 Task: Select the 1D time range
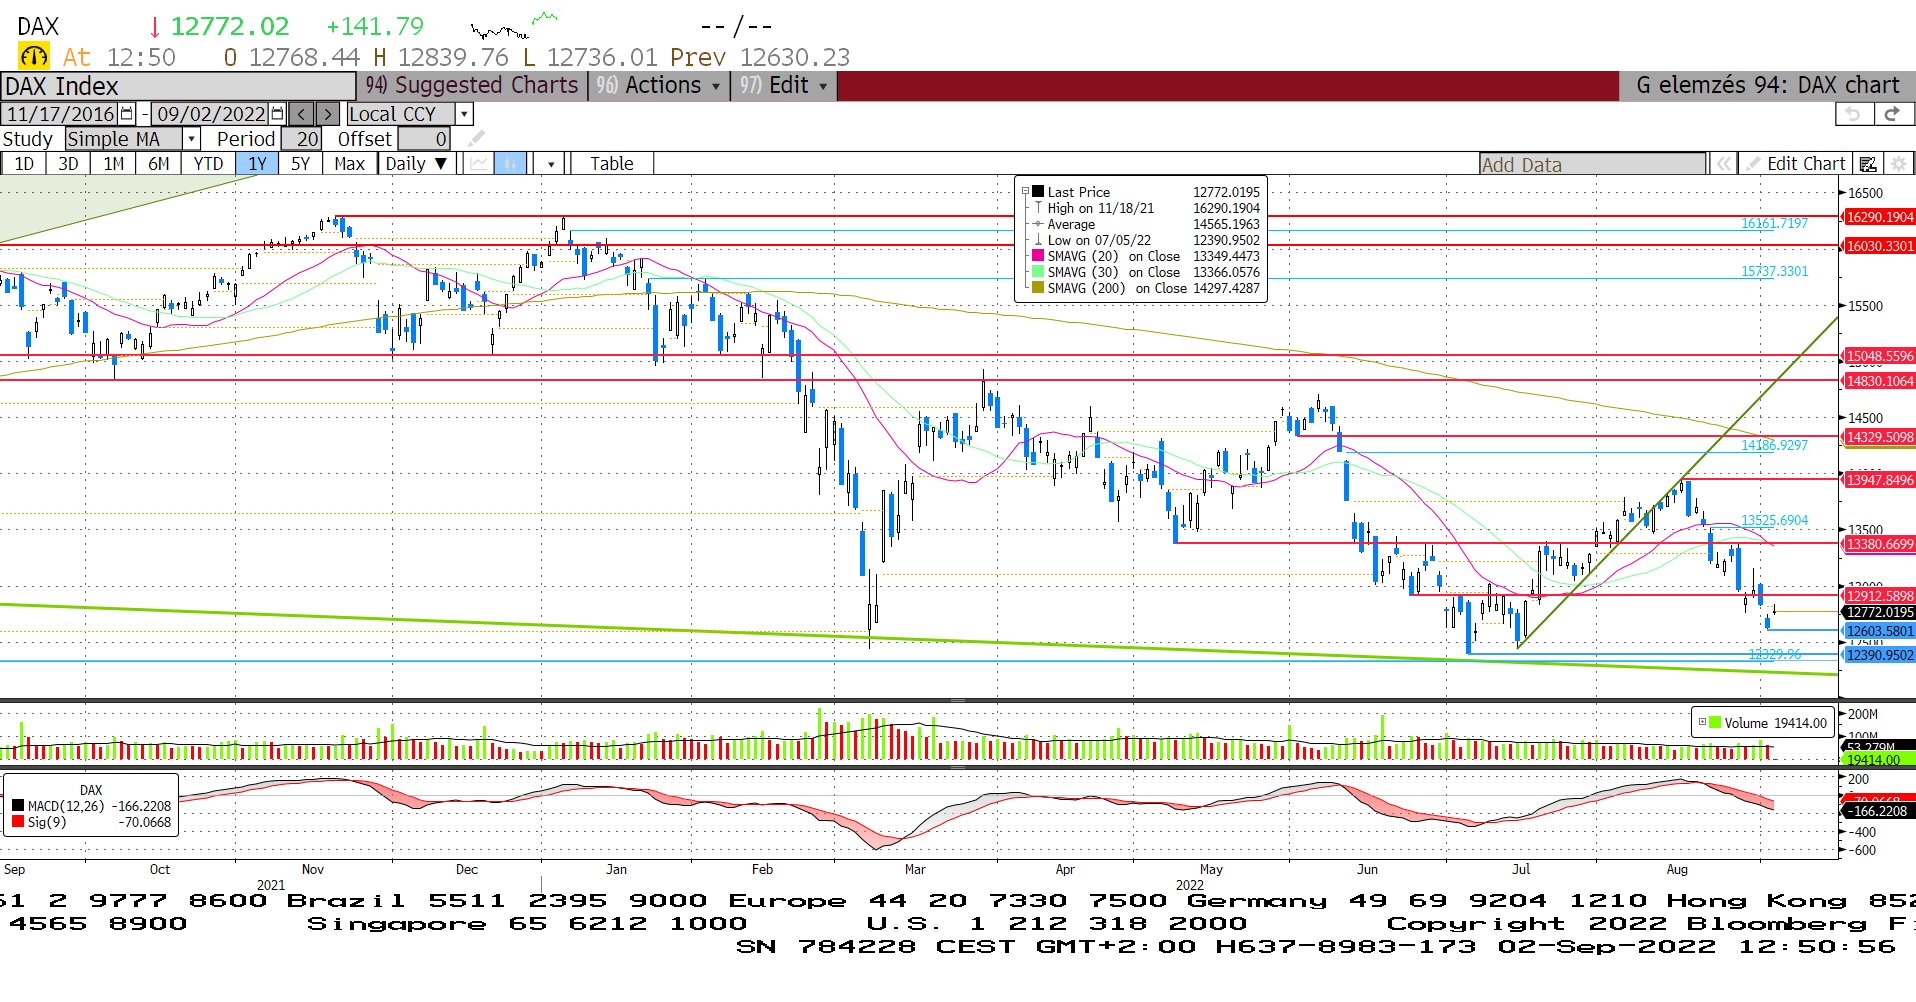24,164
